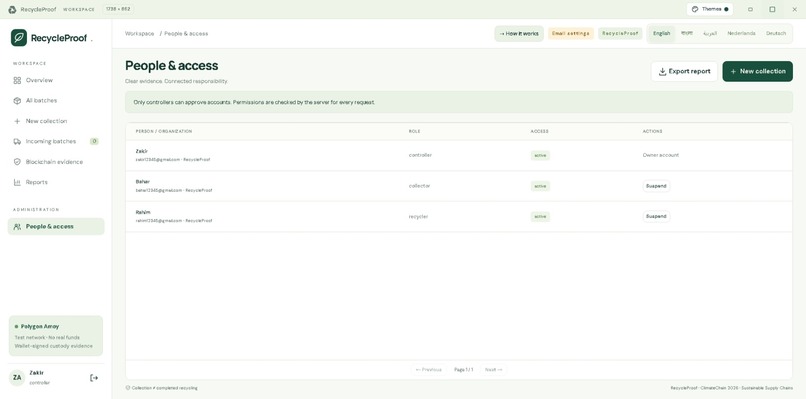Click the People & access users icon
Screen dimensions: 806x399
pos(17,226)
